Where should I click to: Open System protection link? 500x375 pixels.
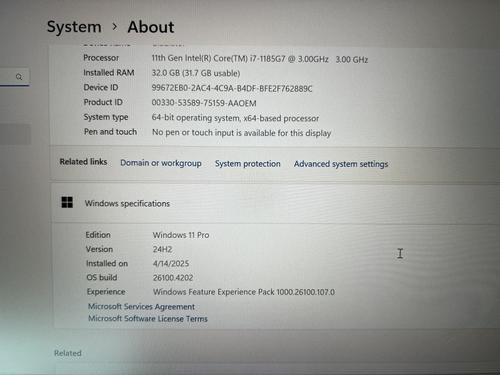(x=247, y=164)
